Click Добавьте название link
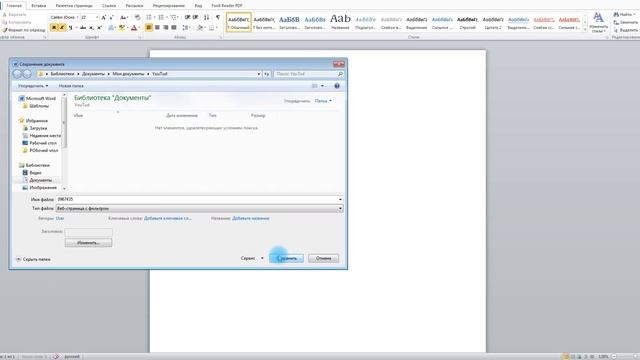Viewport: 640px width, 360px height. 251,218
